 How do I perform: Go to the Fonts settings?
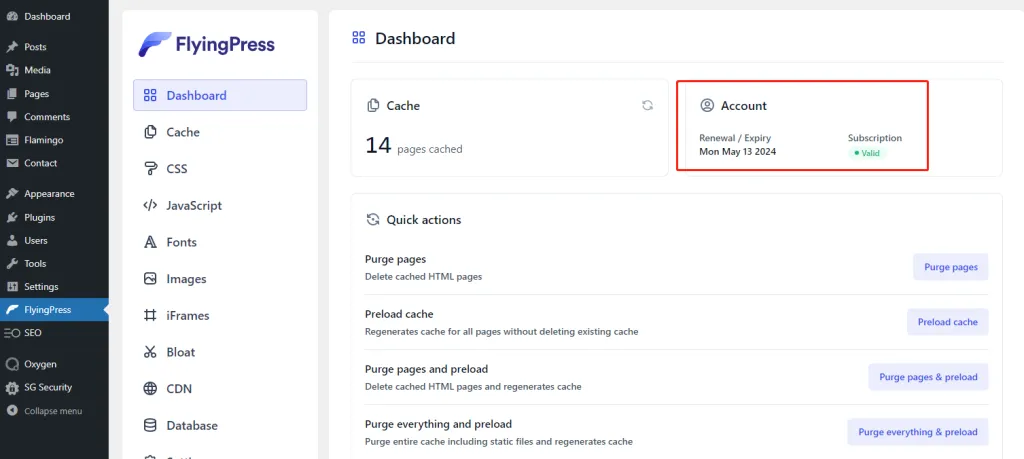pos(181,242)
